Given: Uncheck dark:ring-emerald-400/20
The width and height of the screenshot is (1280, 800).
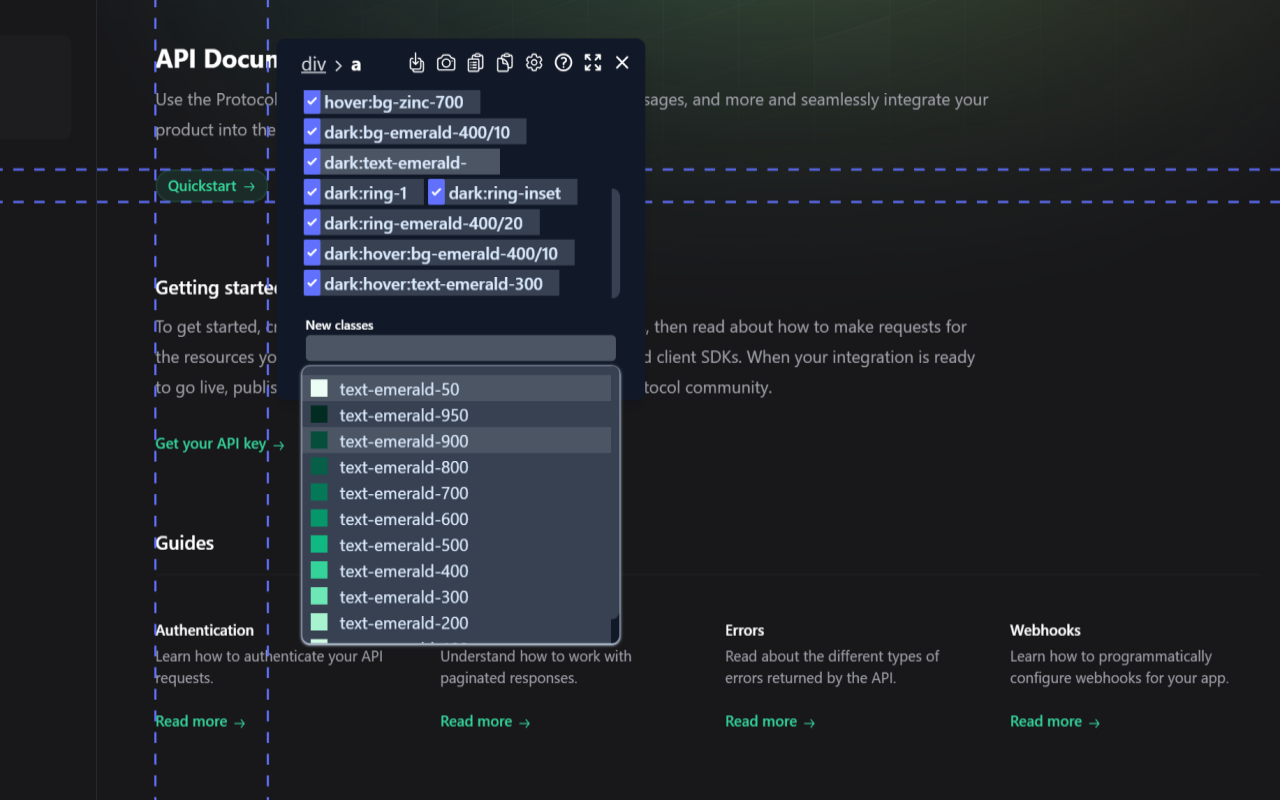Looking at the screenshot, I should tap(312, 223).
